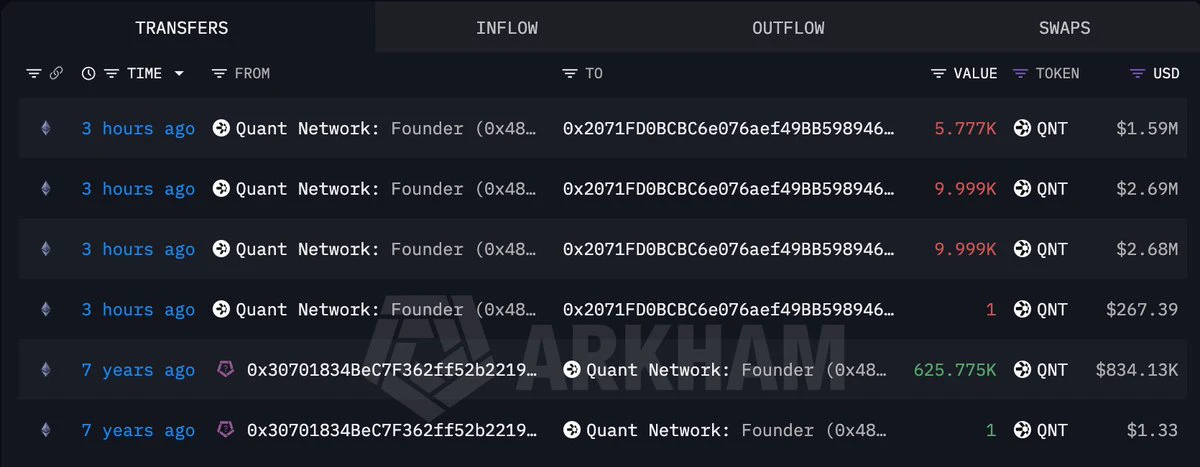Image resolution: width=1200 pixels, height=467 pixels.
Task: Open the VALUE column filter icon
Action: [938, 73]
